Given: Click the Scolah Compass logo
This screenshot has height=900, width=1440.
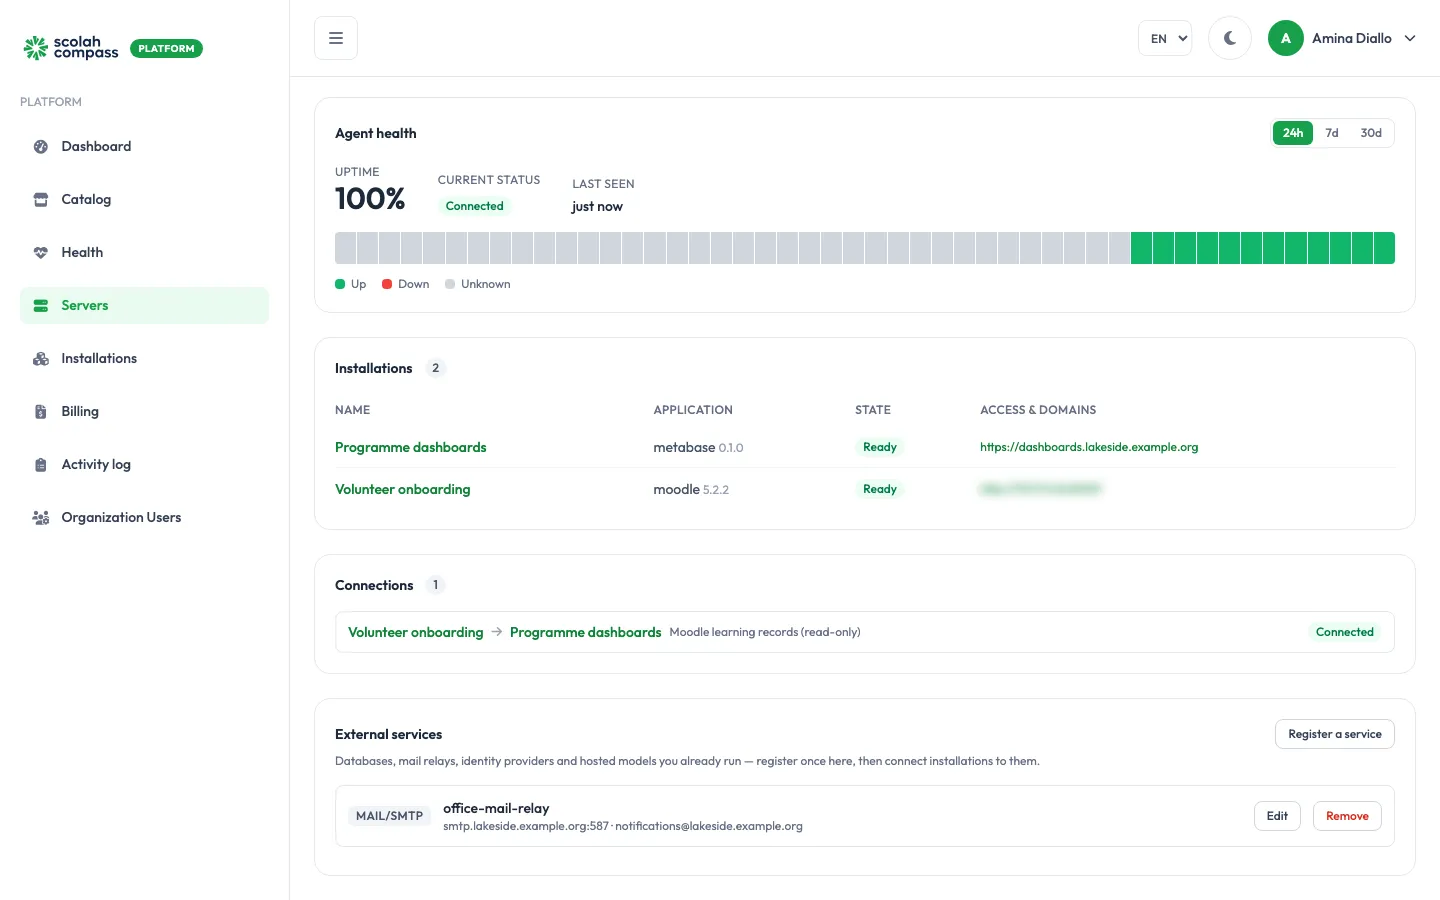Looking at the screenshot, I should (x=71, y=48).
